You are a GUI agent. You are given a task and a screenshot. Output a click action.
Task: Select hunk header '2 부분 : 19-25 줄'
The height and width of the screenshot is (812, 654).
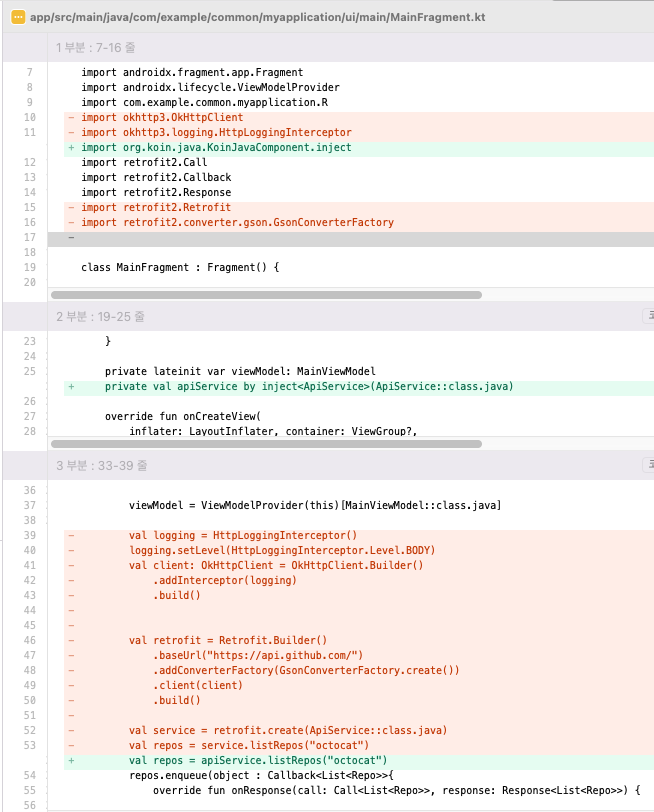pos(100,316)
